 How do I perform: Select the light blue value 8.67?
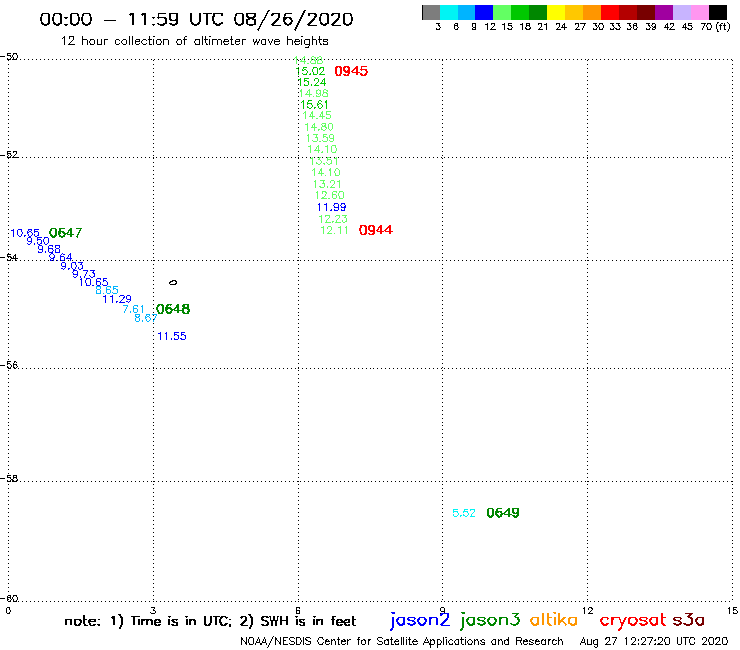(145, 318)
